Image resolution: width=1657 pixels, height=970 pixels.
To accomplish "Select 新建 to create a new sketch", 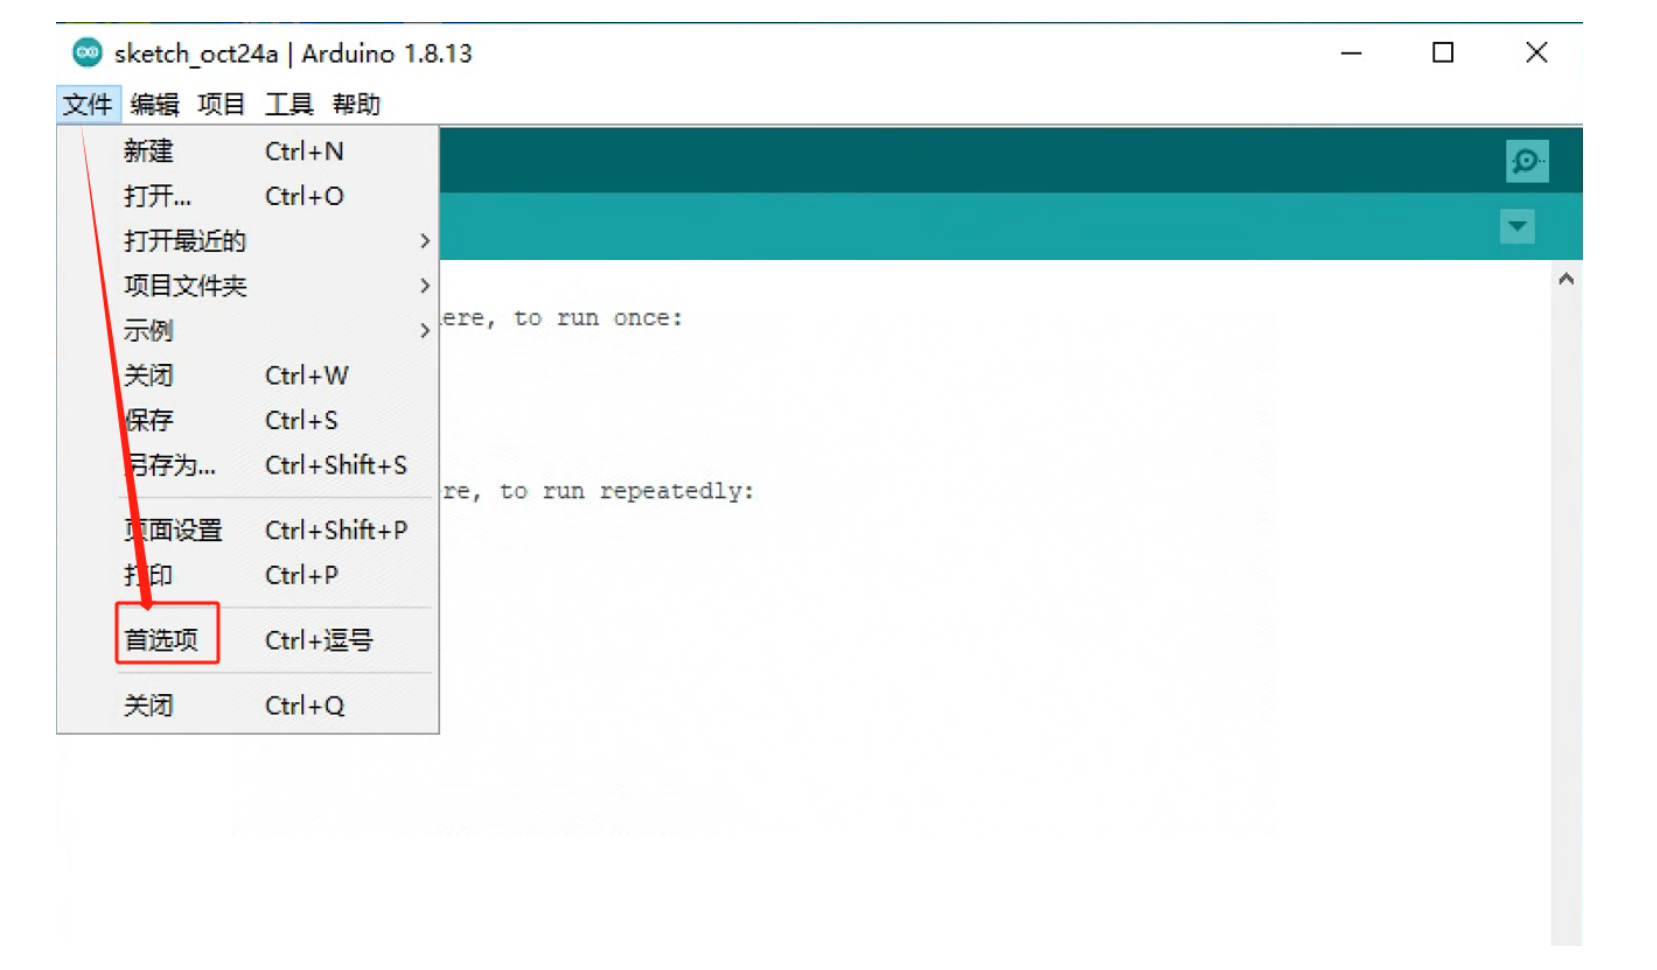I will point(149,151).
